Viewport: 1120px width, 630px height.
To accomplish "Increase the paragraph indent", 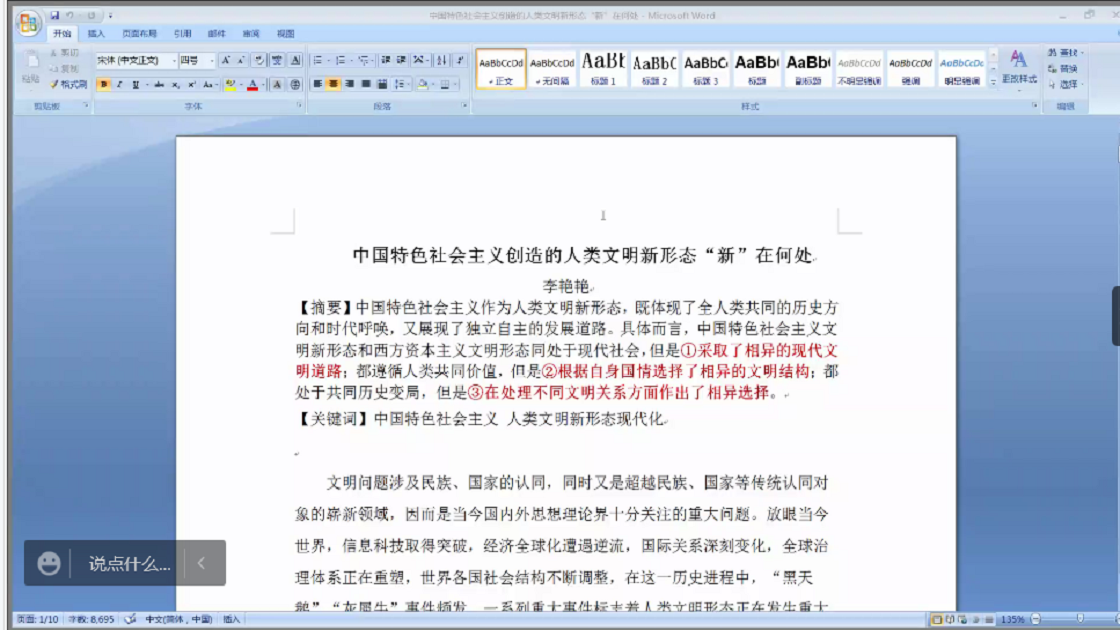I will [x=401, y=61].
